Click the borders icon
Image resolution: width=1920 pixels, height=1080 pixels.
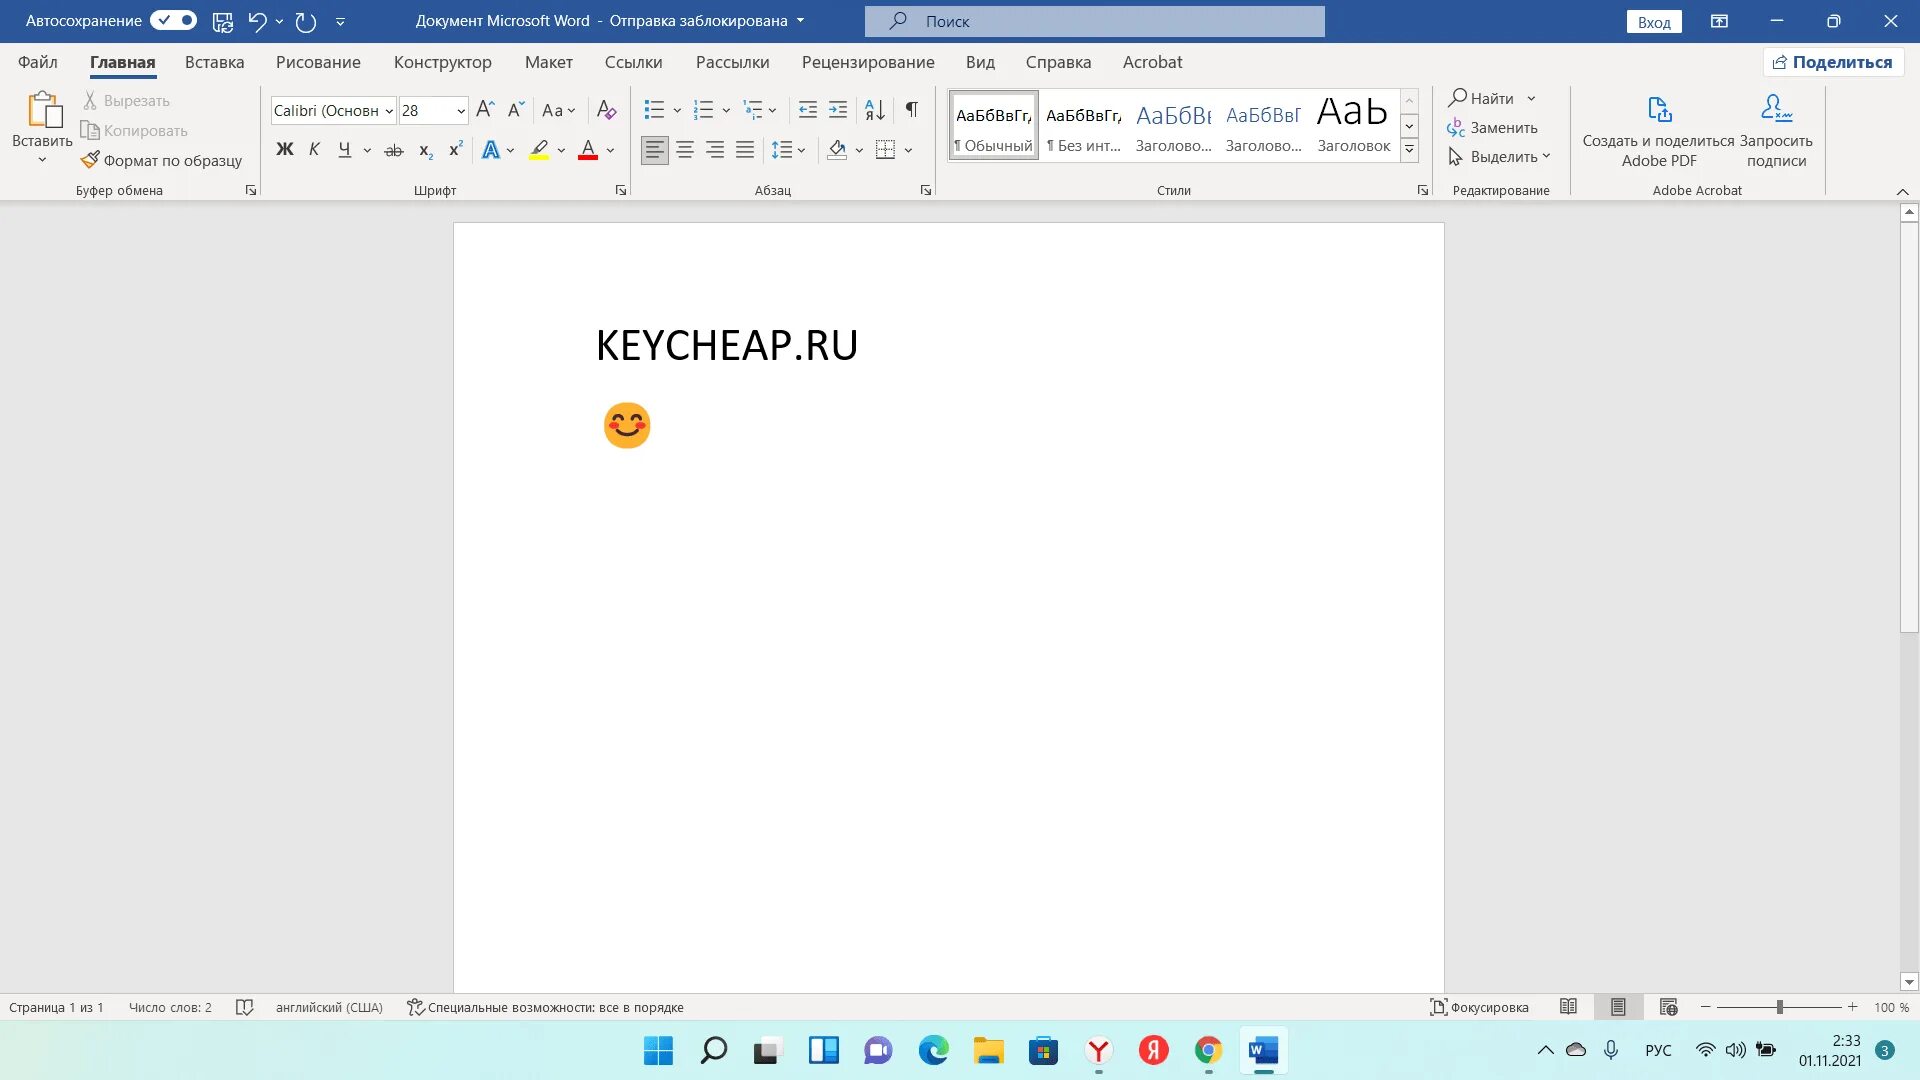click(x=885, y=150)
